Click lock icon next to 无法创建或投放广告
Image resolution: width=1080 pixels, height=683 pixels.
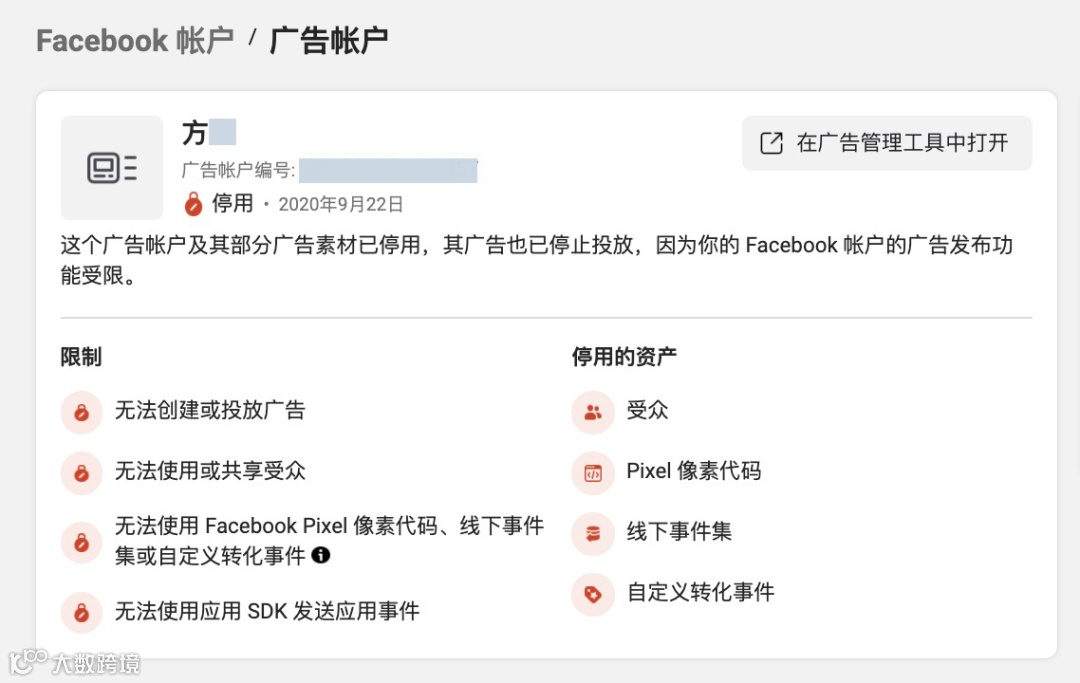[81, 412]
